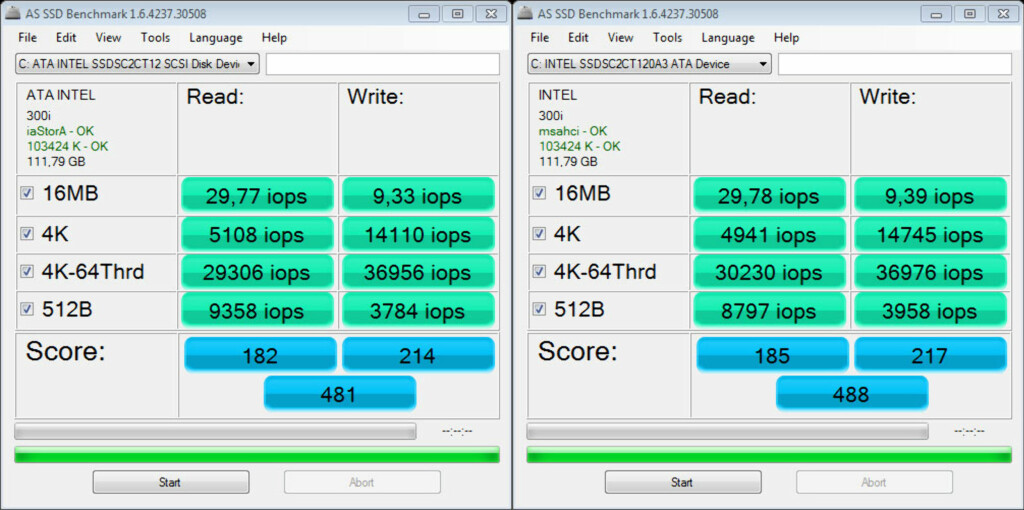Minimize the right AS SSD Benchmark window
Screen dimensions: 1024x510
point(936,13)
